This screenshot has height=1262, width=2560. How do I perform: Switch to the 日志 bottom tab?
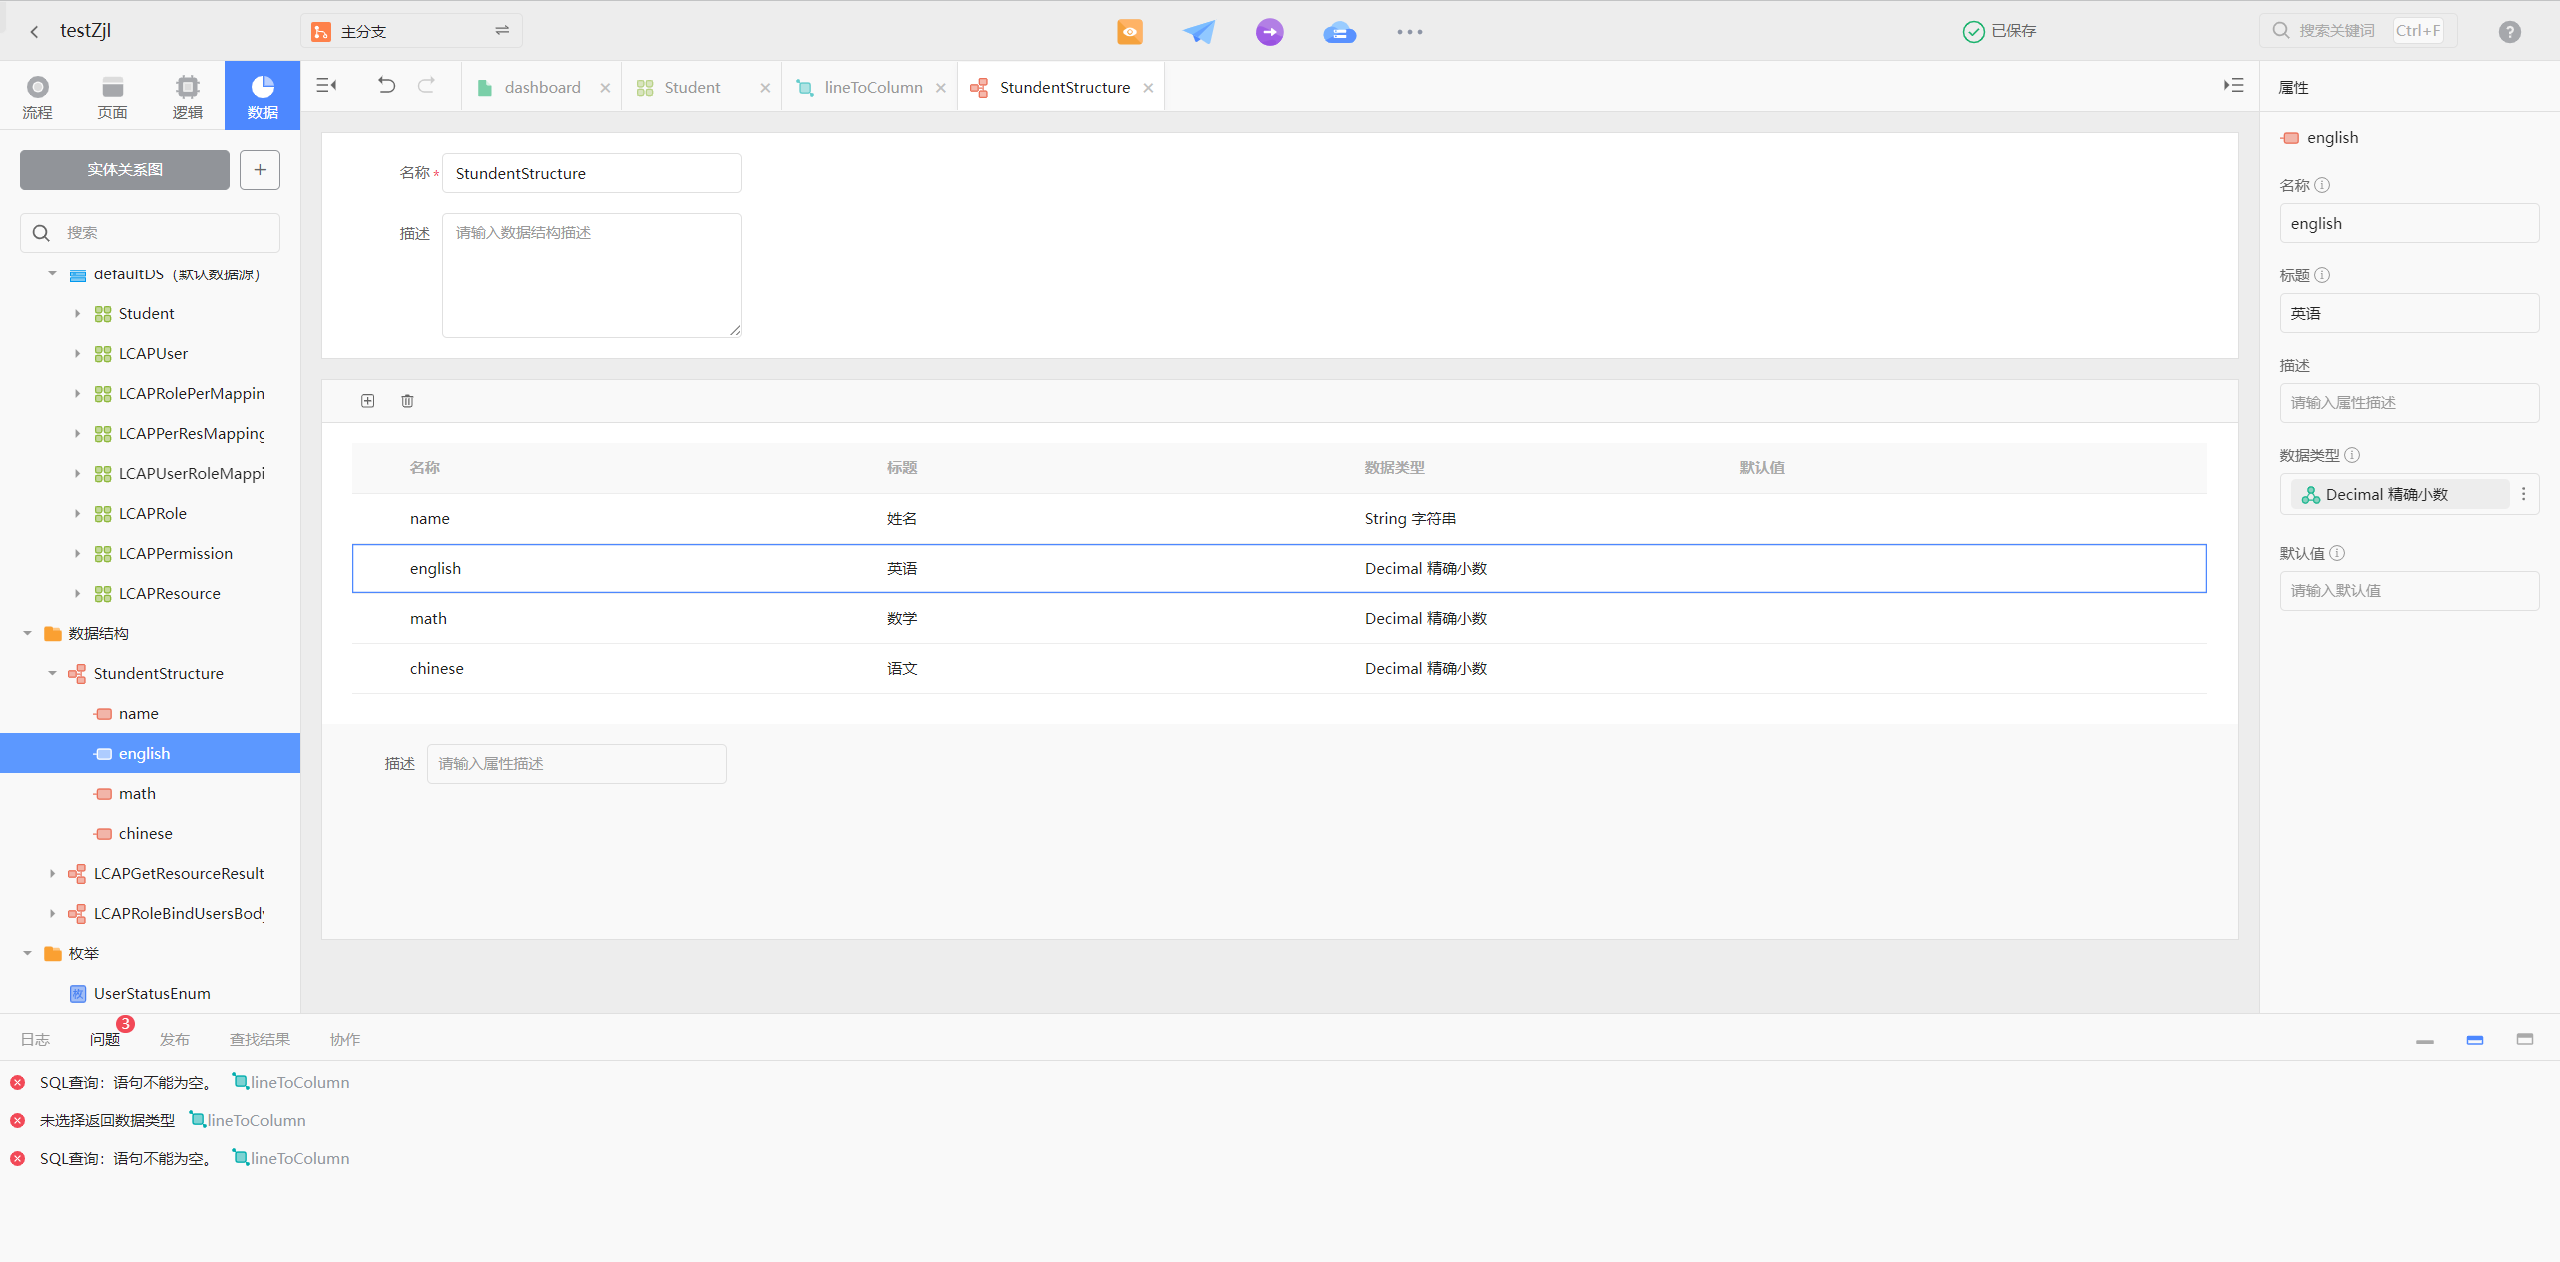(35, 1040)
